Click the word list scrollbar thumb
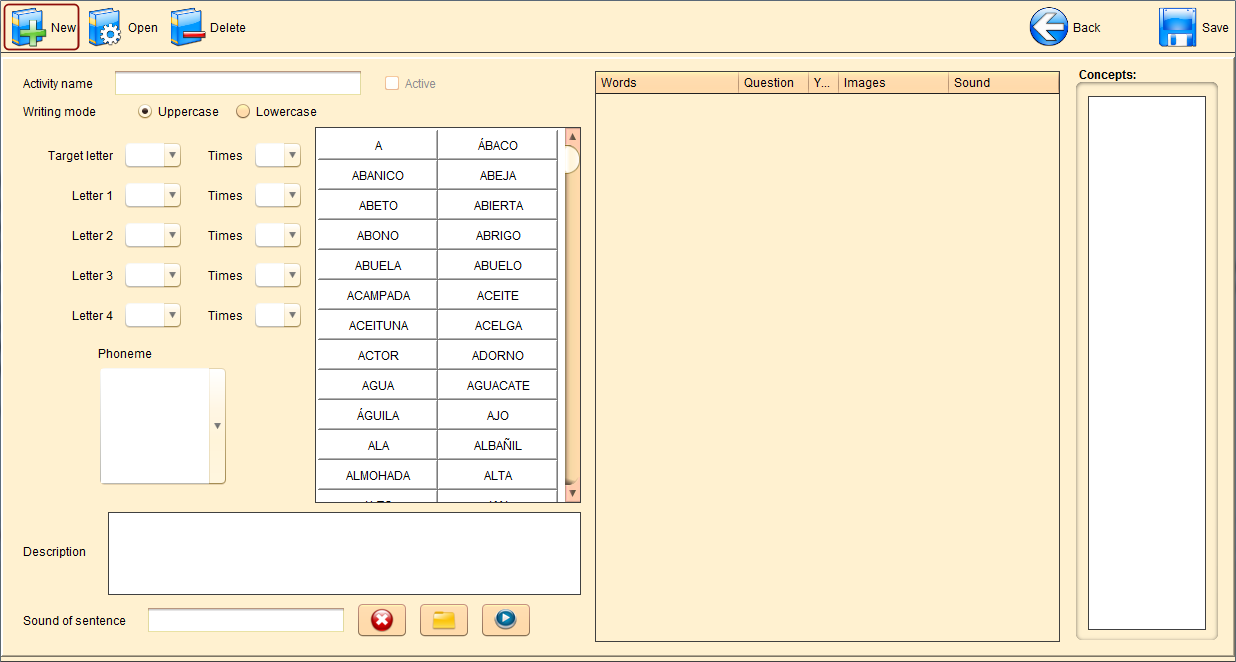This screenshot has height=662, width=1236. tap(572, 160)
